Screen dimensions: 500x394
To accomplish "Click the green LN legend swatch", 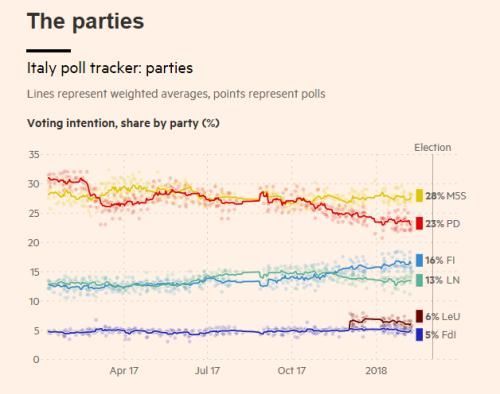I will tap(419, 280).
